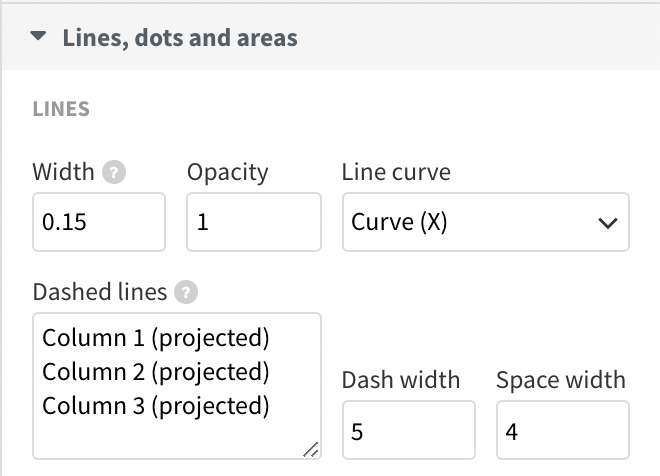Screen dimensions: 660x476
Task: Click the LINES section heading
Action: 61,109
